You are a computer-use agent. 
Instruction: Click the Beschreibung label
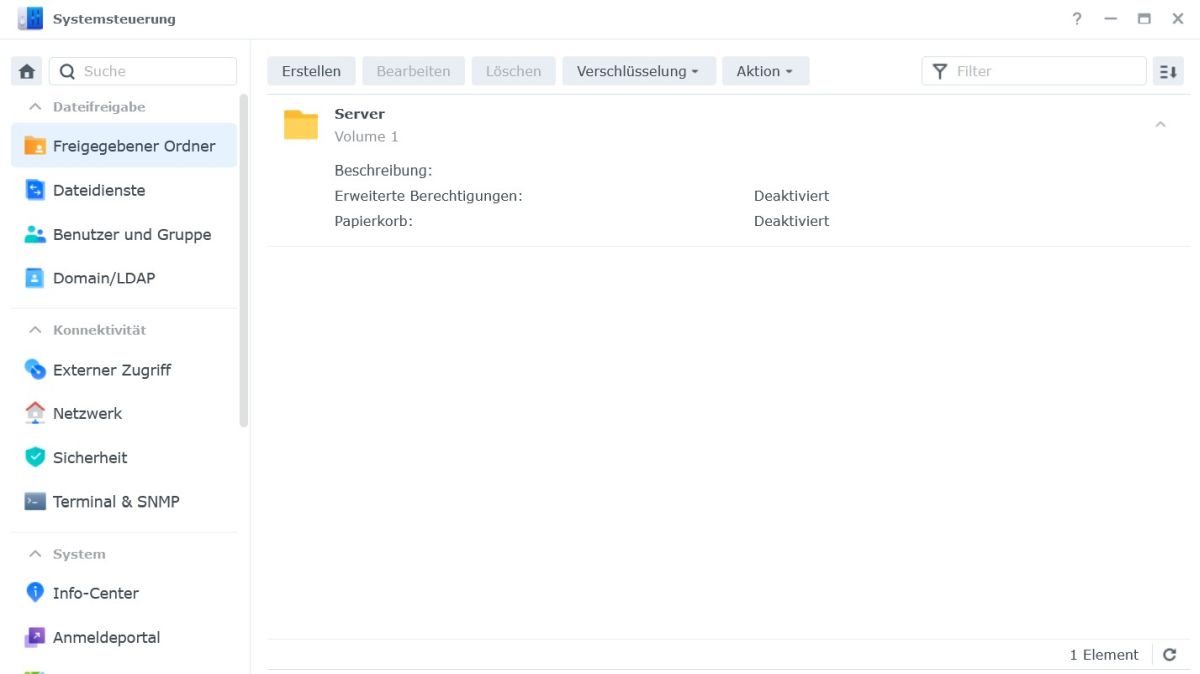[383, 171]
